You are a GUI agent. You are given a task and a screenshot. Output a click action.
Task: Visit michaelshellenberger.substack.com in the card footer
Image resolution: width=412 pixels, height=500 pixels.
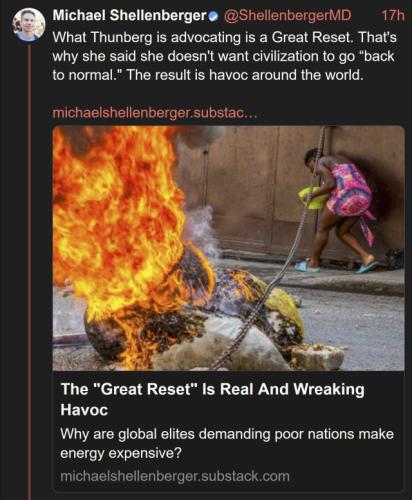point(175,476)
